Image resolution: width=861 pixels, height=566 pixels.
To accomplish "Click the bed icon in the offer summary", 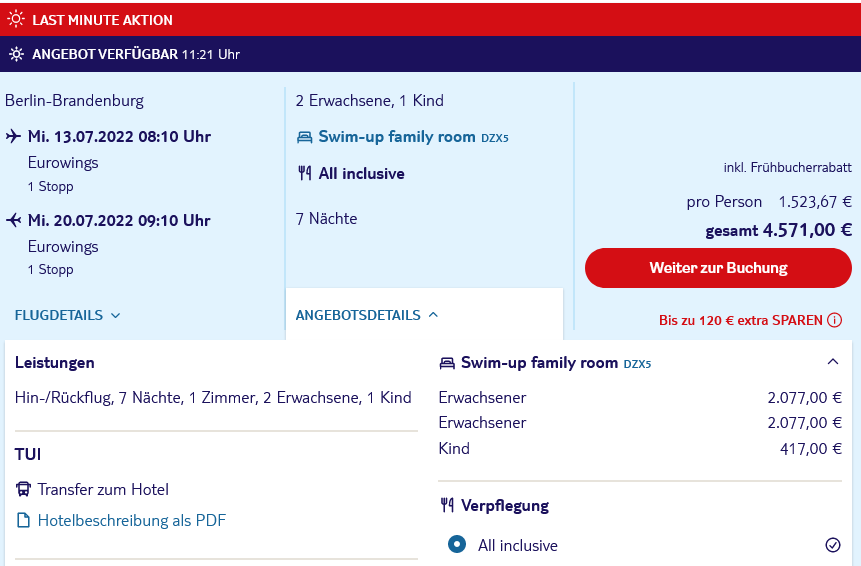I will coord(304,137).
